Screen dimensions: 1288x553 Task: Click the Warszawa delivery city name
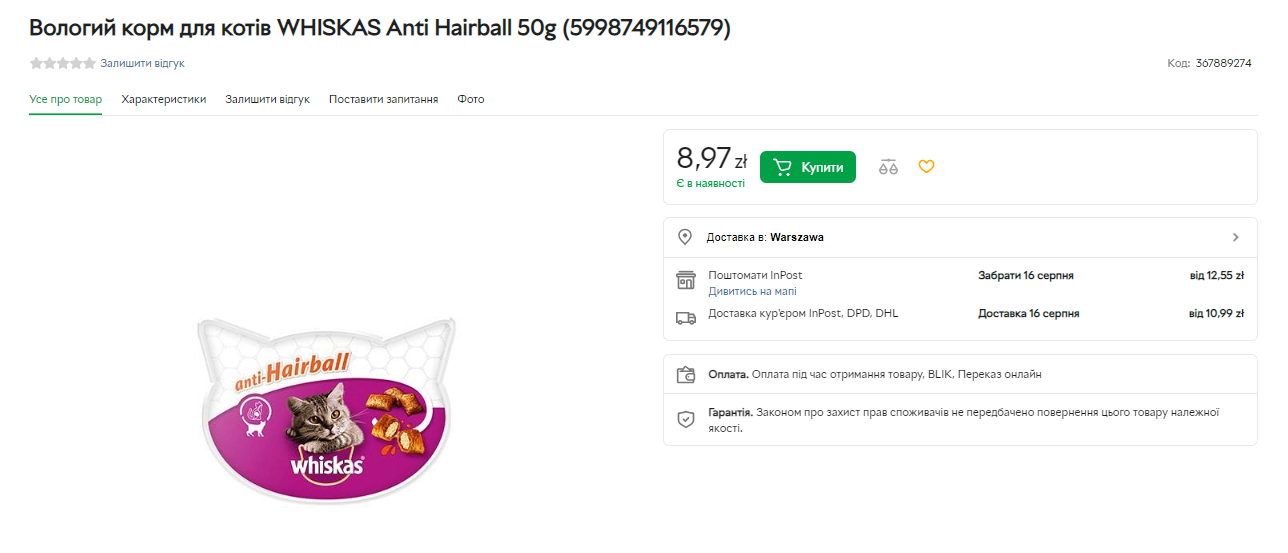[797, 237]
